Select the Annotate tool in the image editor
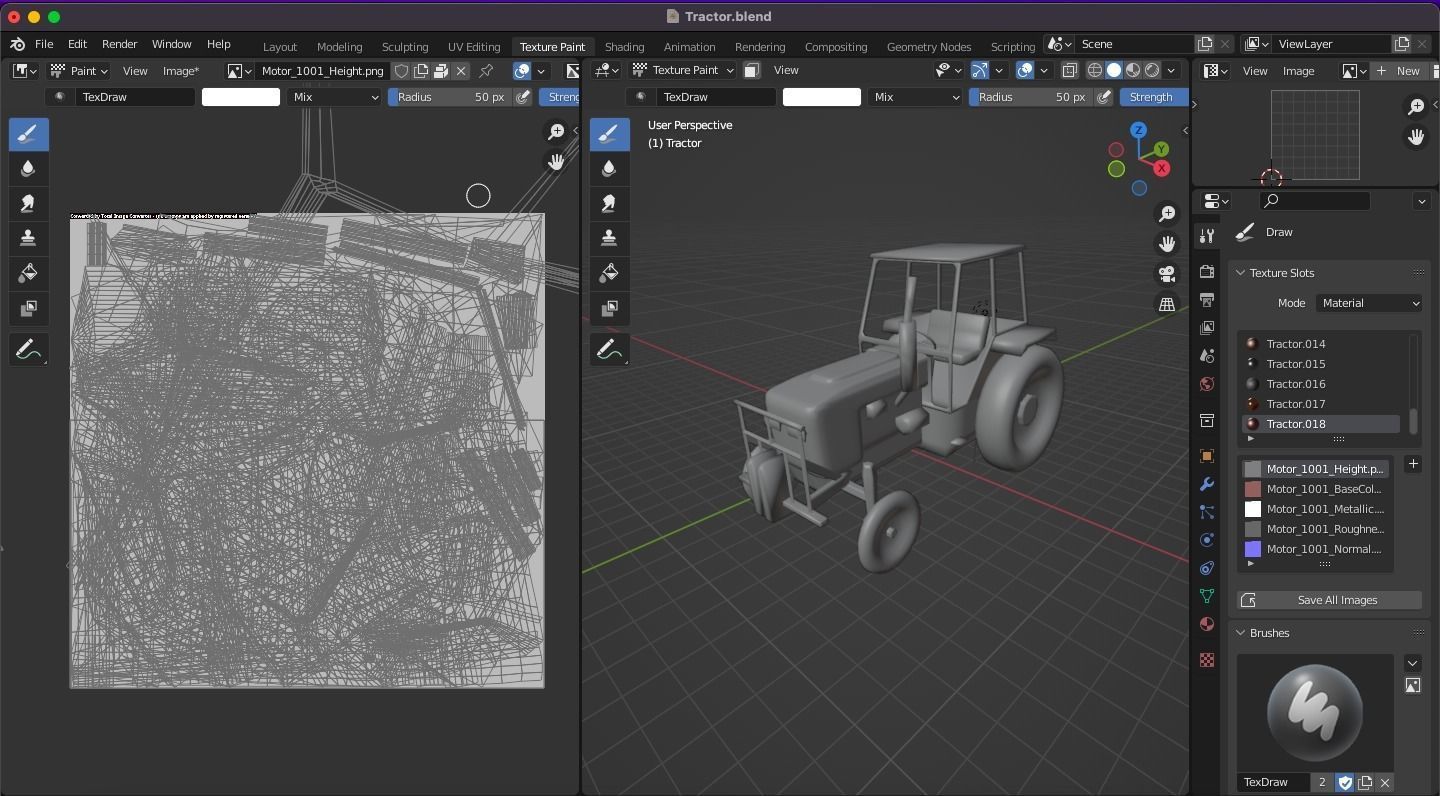The width and height of the screenshot is (1440, 796). pyautogui.click(x=28, y=350)
